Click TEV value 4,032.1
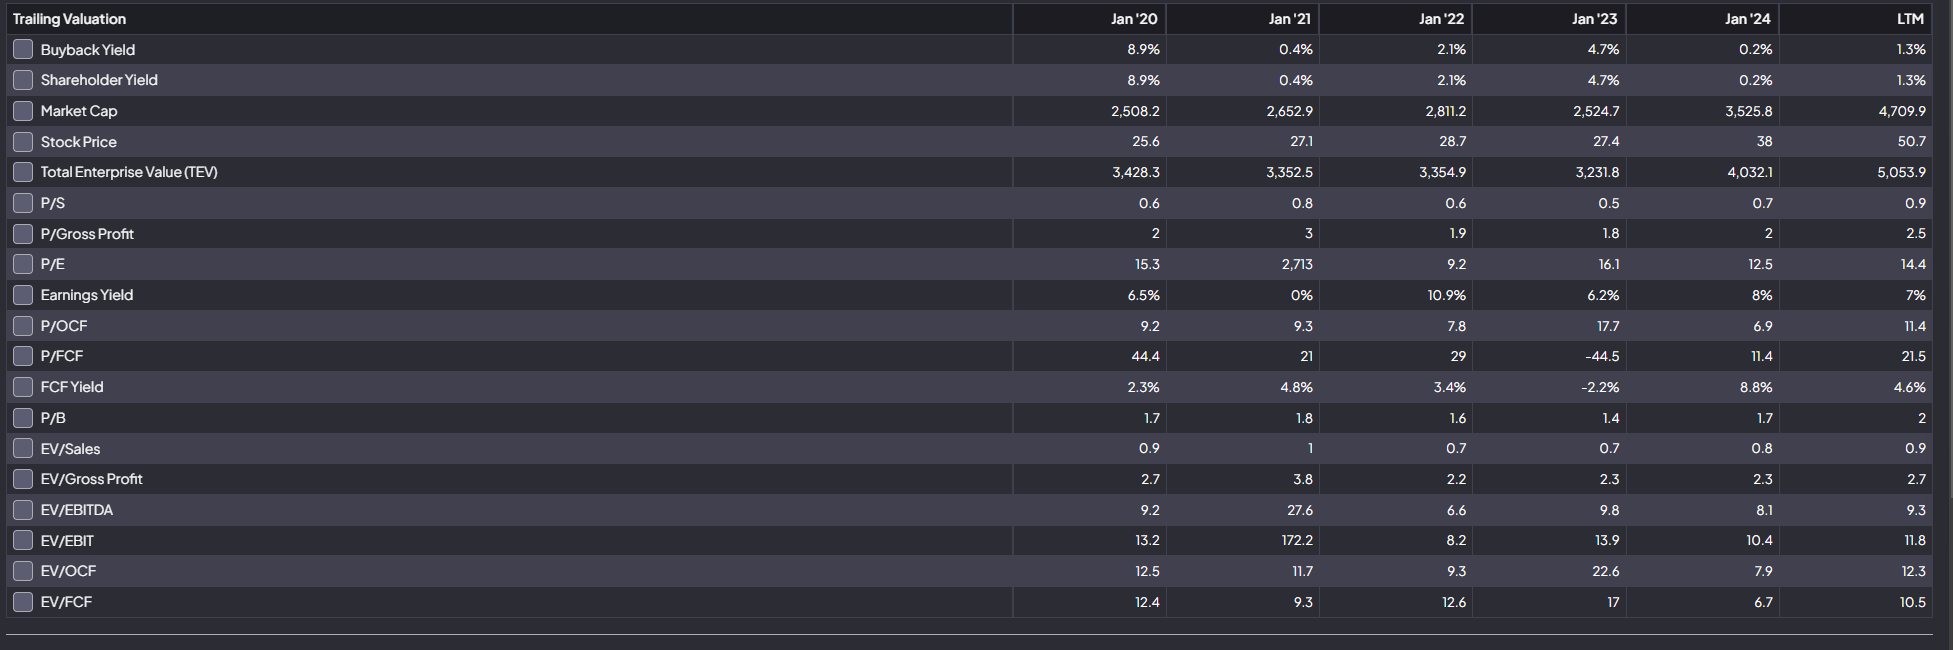This screenshot has width=1953, height=650. click(x=1750, y=172)
